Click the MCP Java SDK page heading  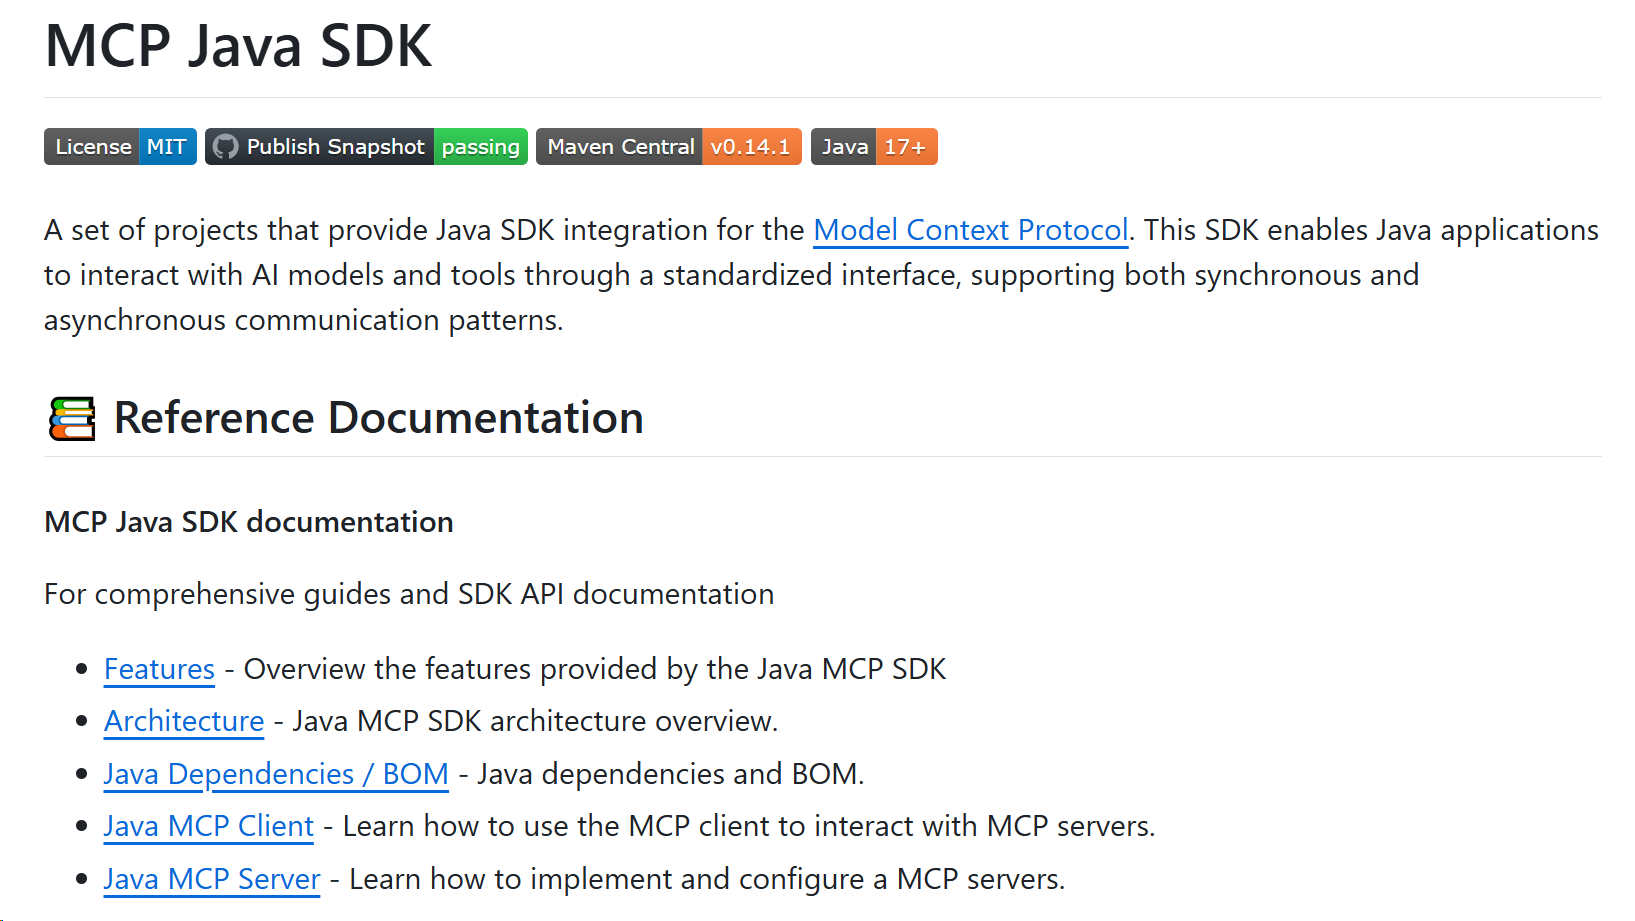click(238, 46)
